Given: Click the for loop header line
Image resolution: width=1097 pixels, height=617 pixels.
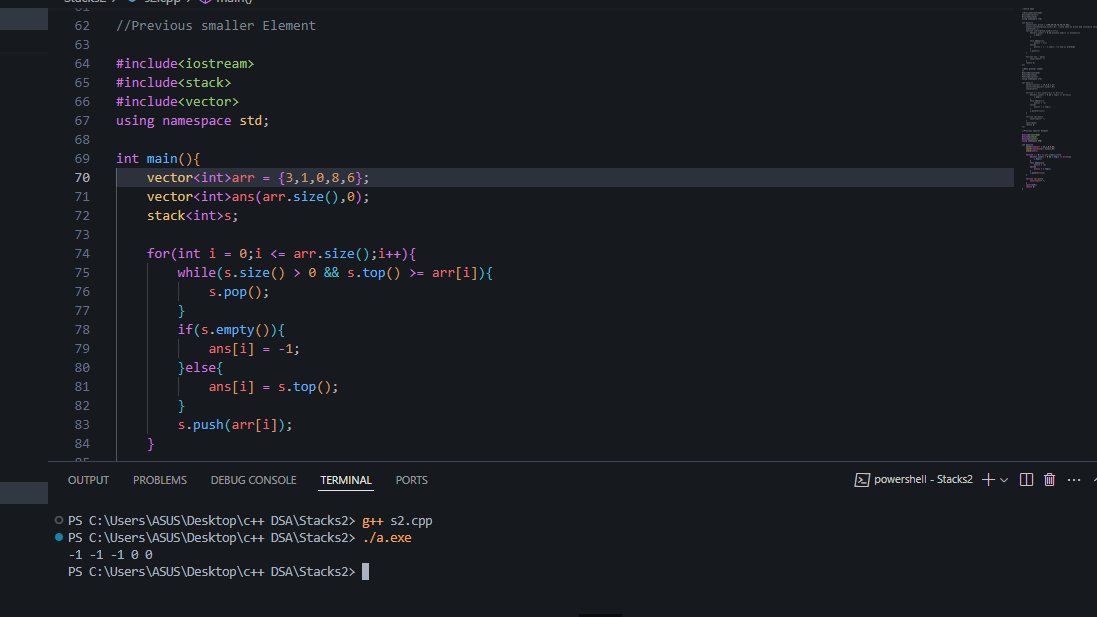Looking at the screenshot, I should [x=281, y=253].
